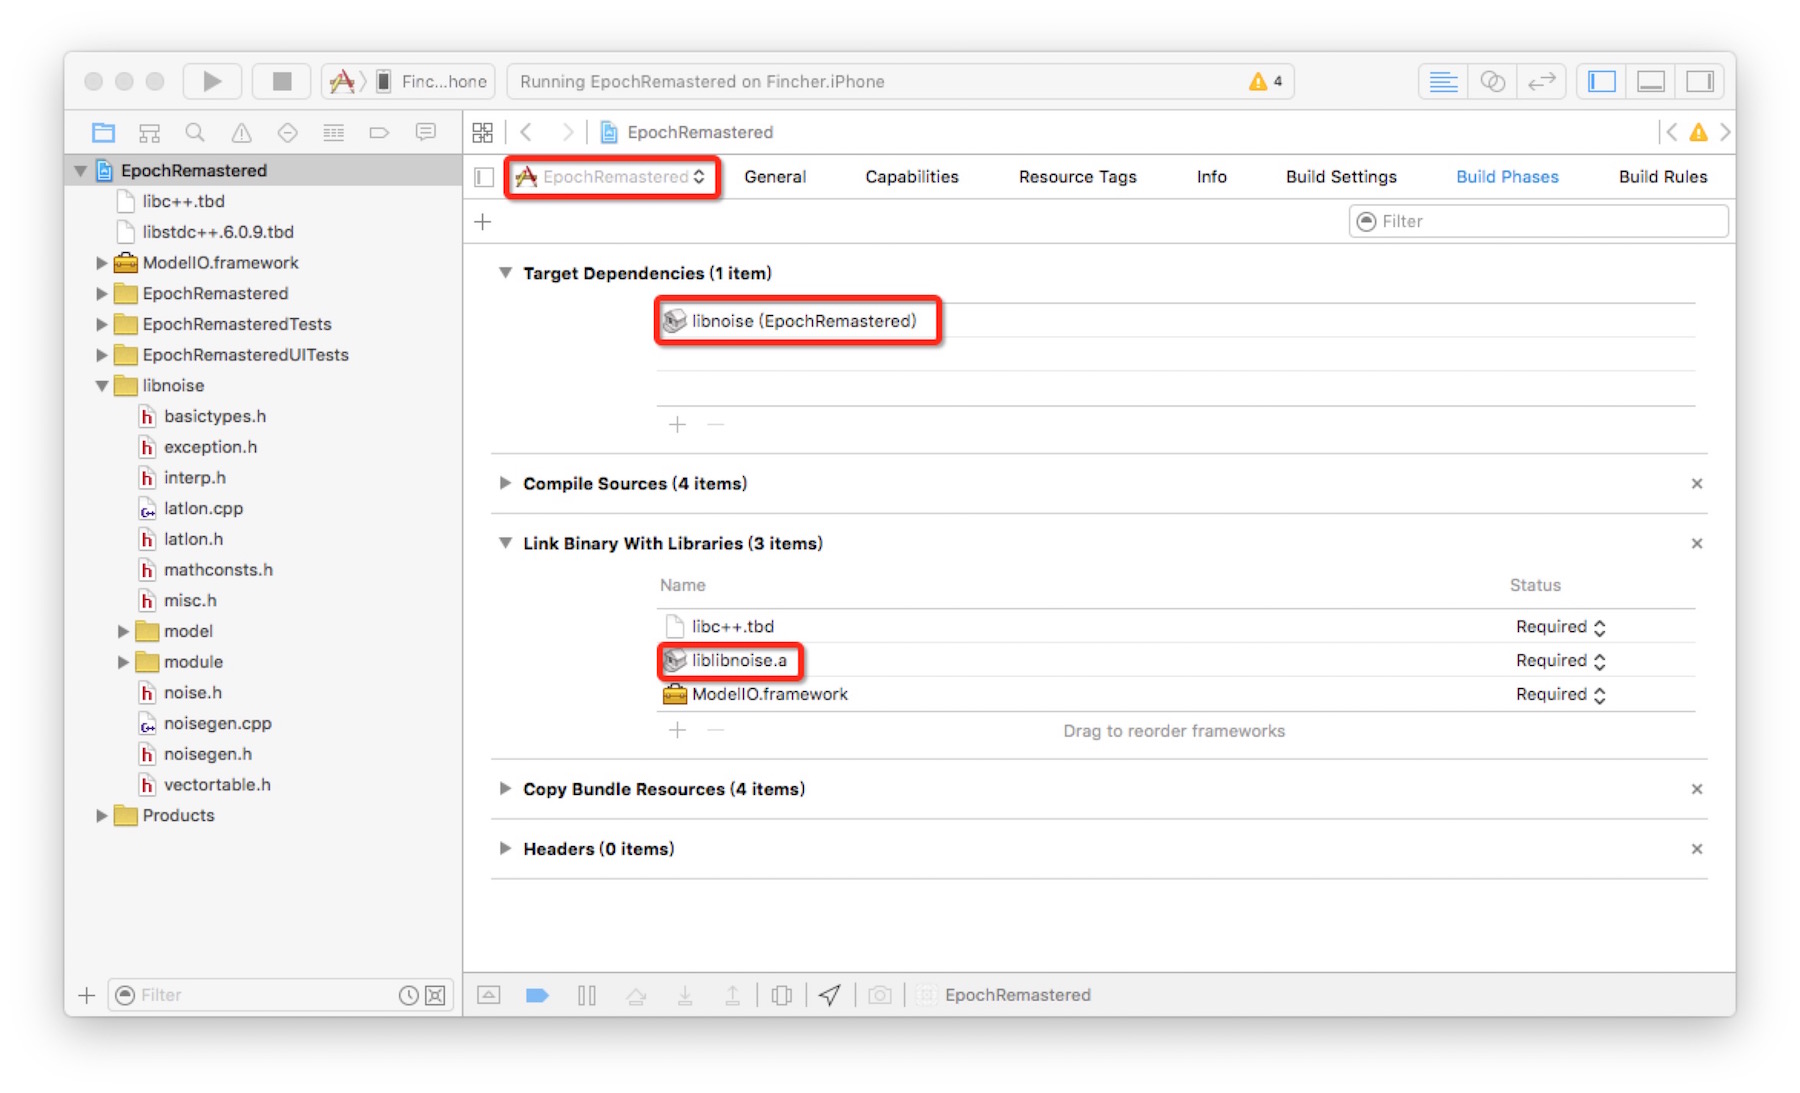This screenshot has width=1800, height=1093.
Task: Toggle breakpoints activation in debug bar
Action: point(537,995)
